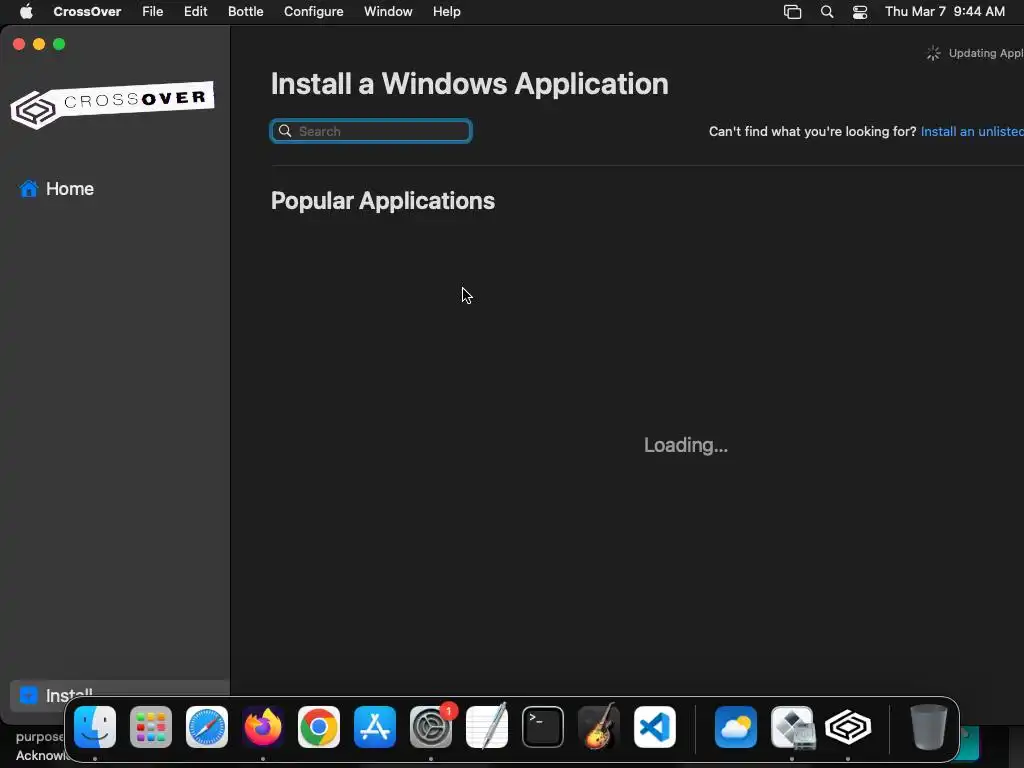
Task: Launch GarageBand from the Dock
Action: pos(599,726)
